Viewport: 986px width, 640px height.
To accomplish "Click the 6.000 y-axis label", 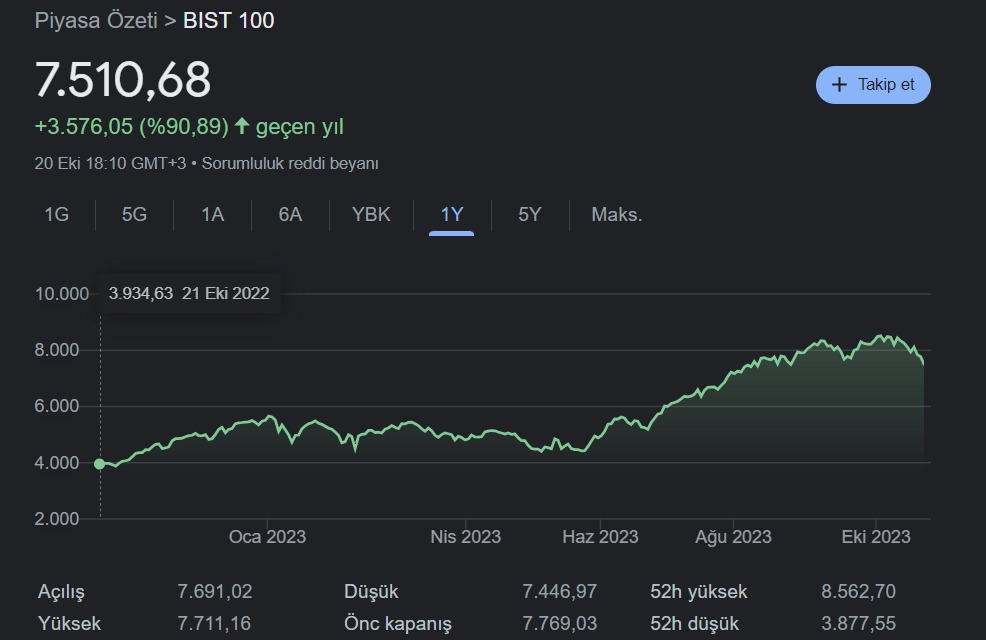I will [57, 406].
